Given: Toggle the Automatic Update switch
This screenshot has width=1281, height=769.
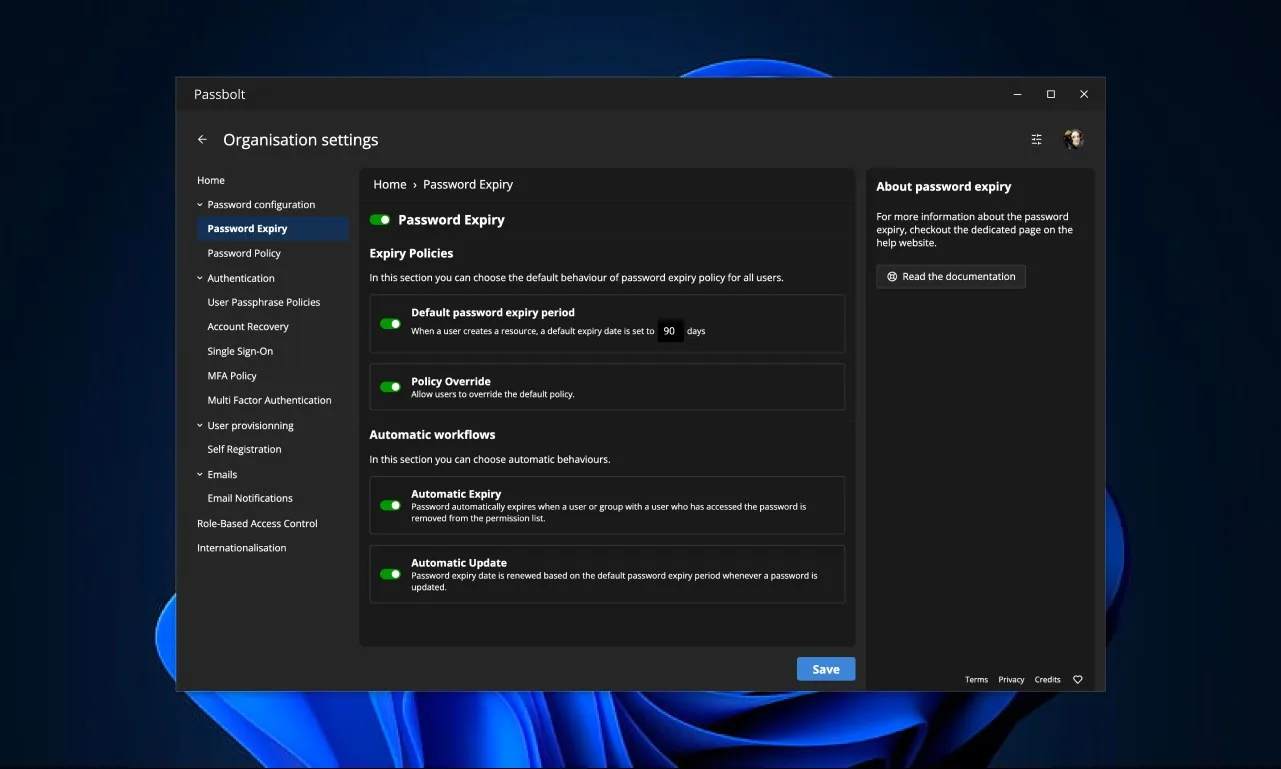Looking at the screenshot, I should click(x=390, y=574).
